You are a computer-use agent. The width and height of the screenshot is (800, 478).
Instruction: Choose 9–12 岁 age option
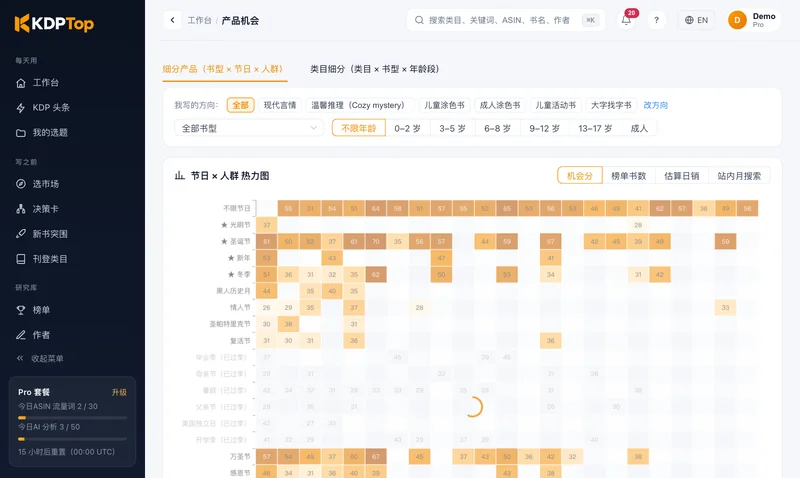coord(544,128)
